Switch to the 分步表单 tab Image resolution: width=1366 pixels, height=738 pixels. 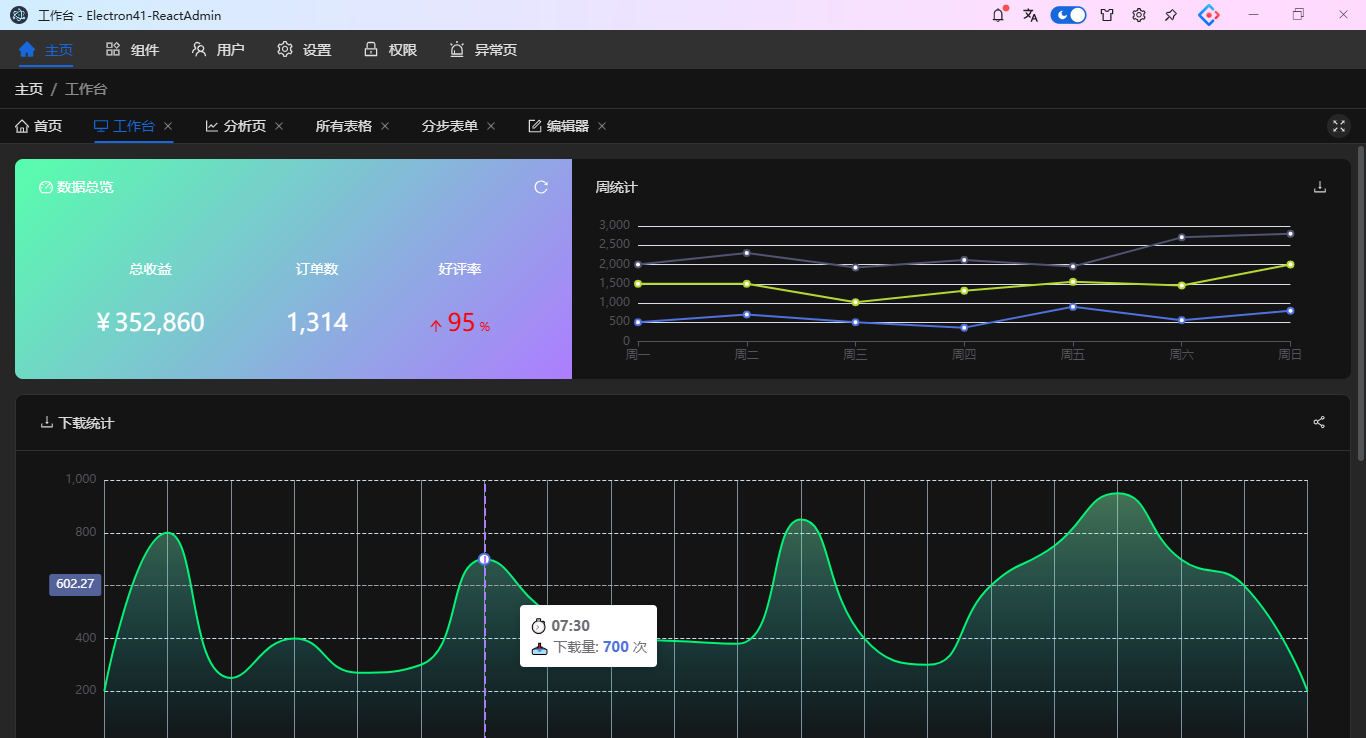449,126
